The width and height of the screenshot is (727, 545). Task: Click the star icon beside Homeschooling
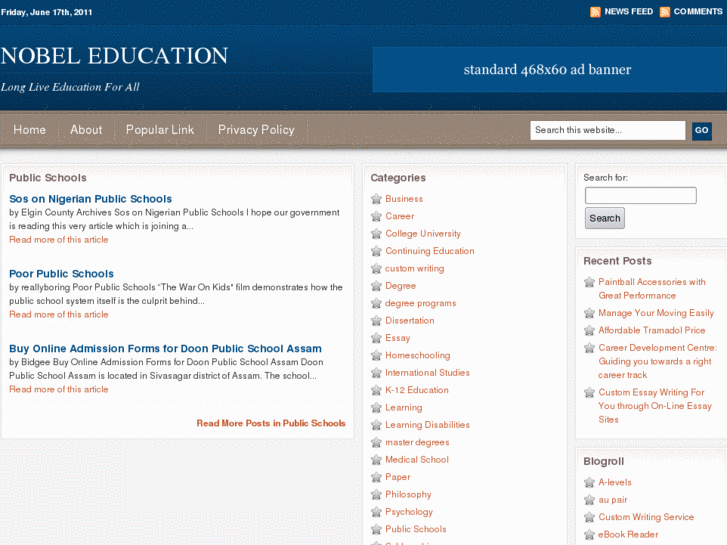pyautogui.click(x=376, y=355)
